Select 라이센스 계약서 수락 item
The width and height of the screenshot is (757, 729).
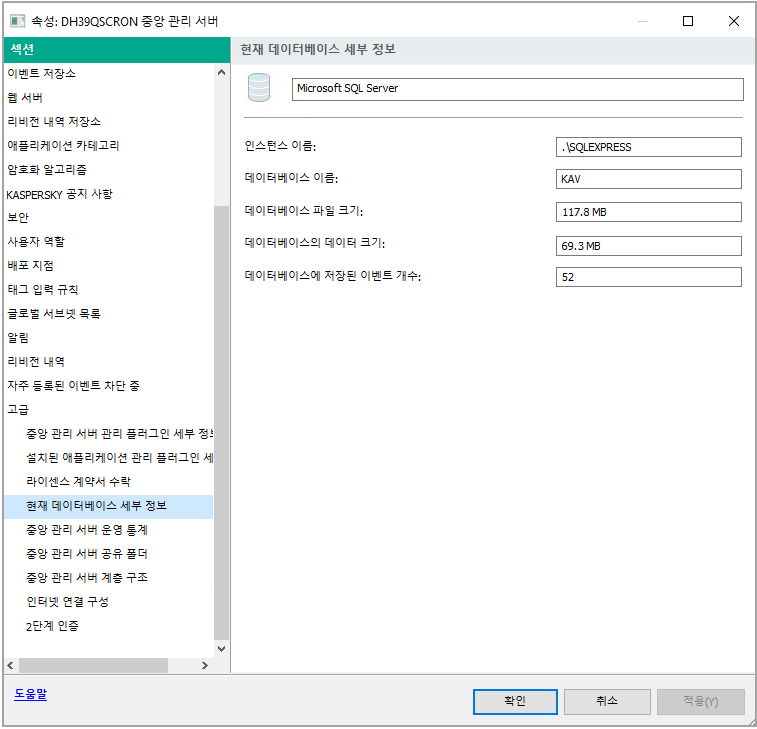78,481
